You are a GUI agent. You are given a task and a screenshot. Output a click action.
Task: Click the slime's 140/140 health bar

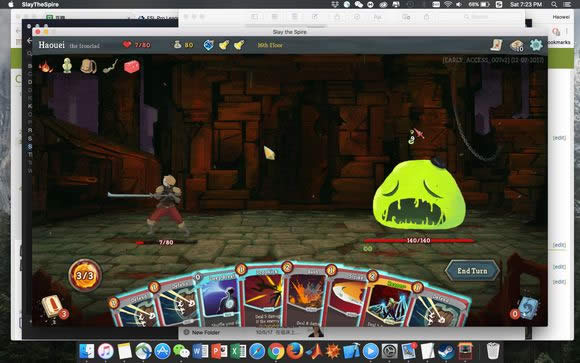tap(419, 241)
